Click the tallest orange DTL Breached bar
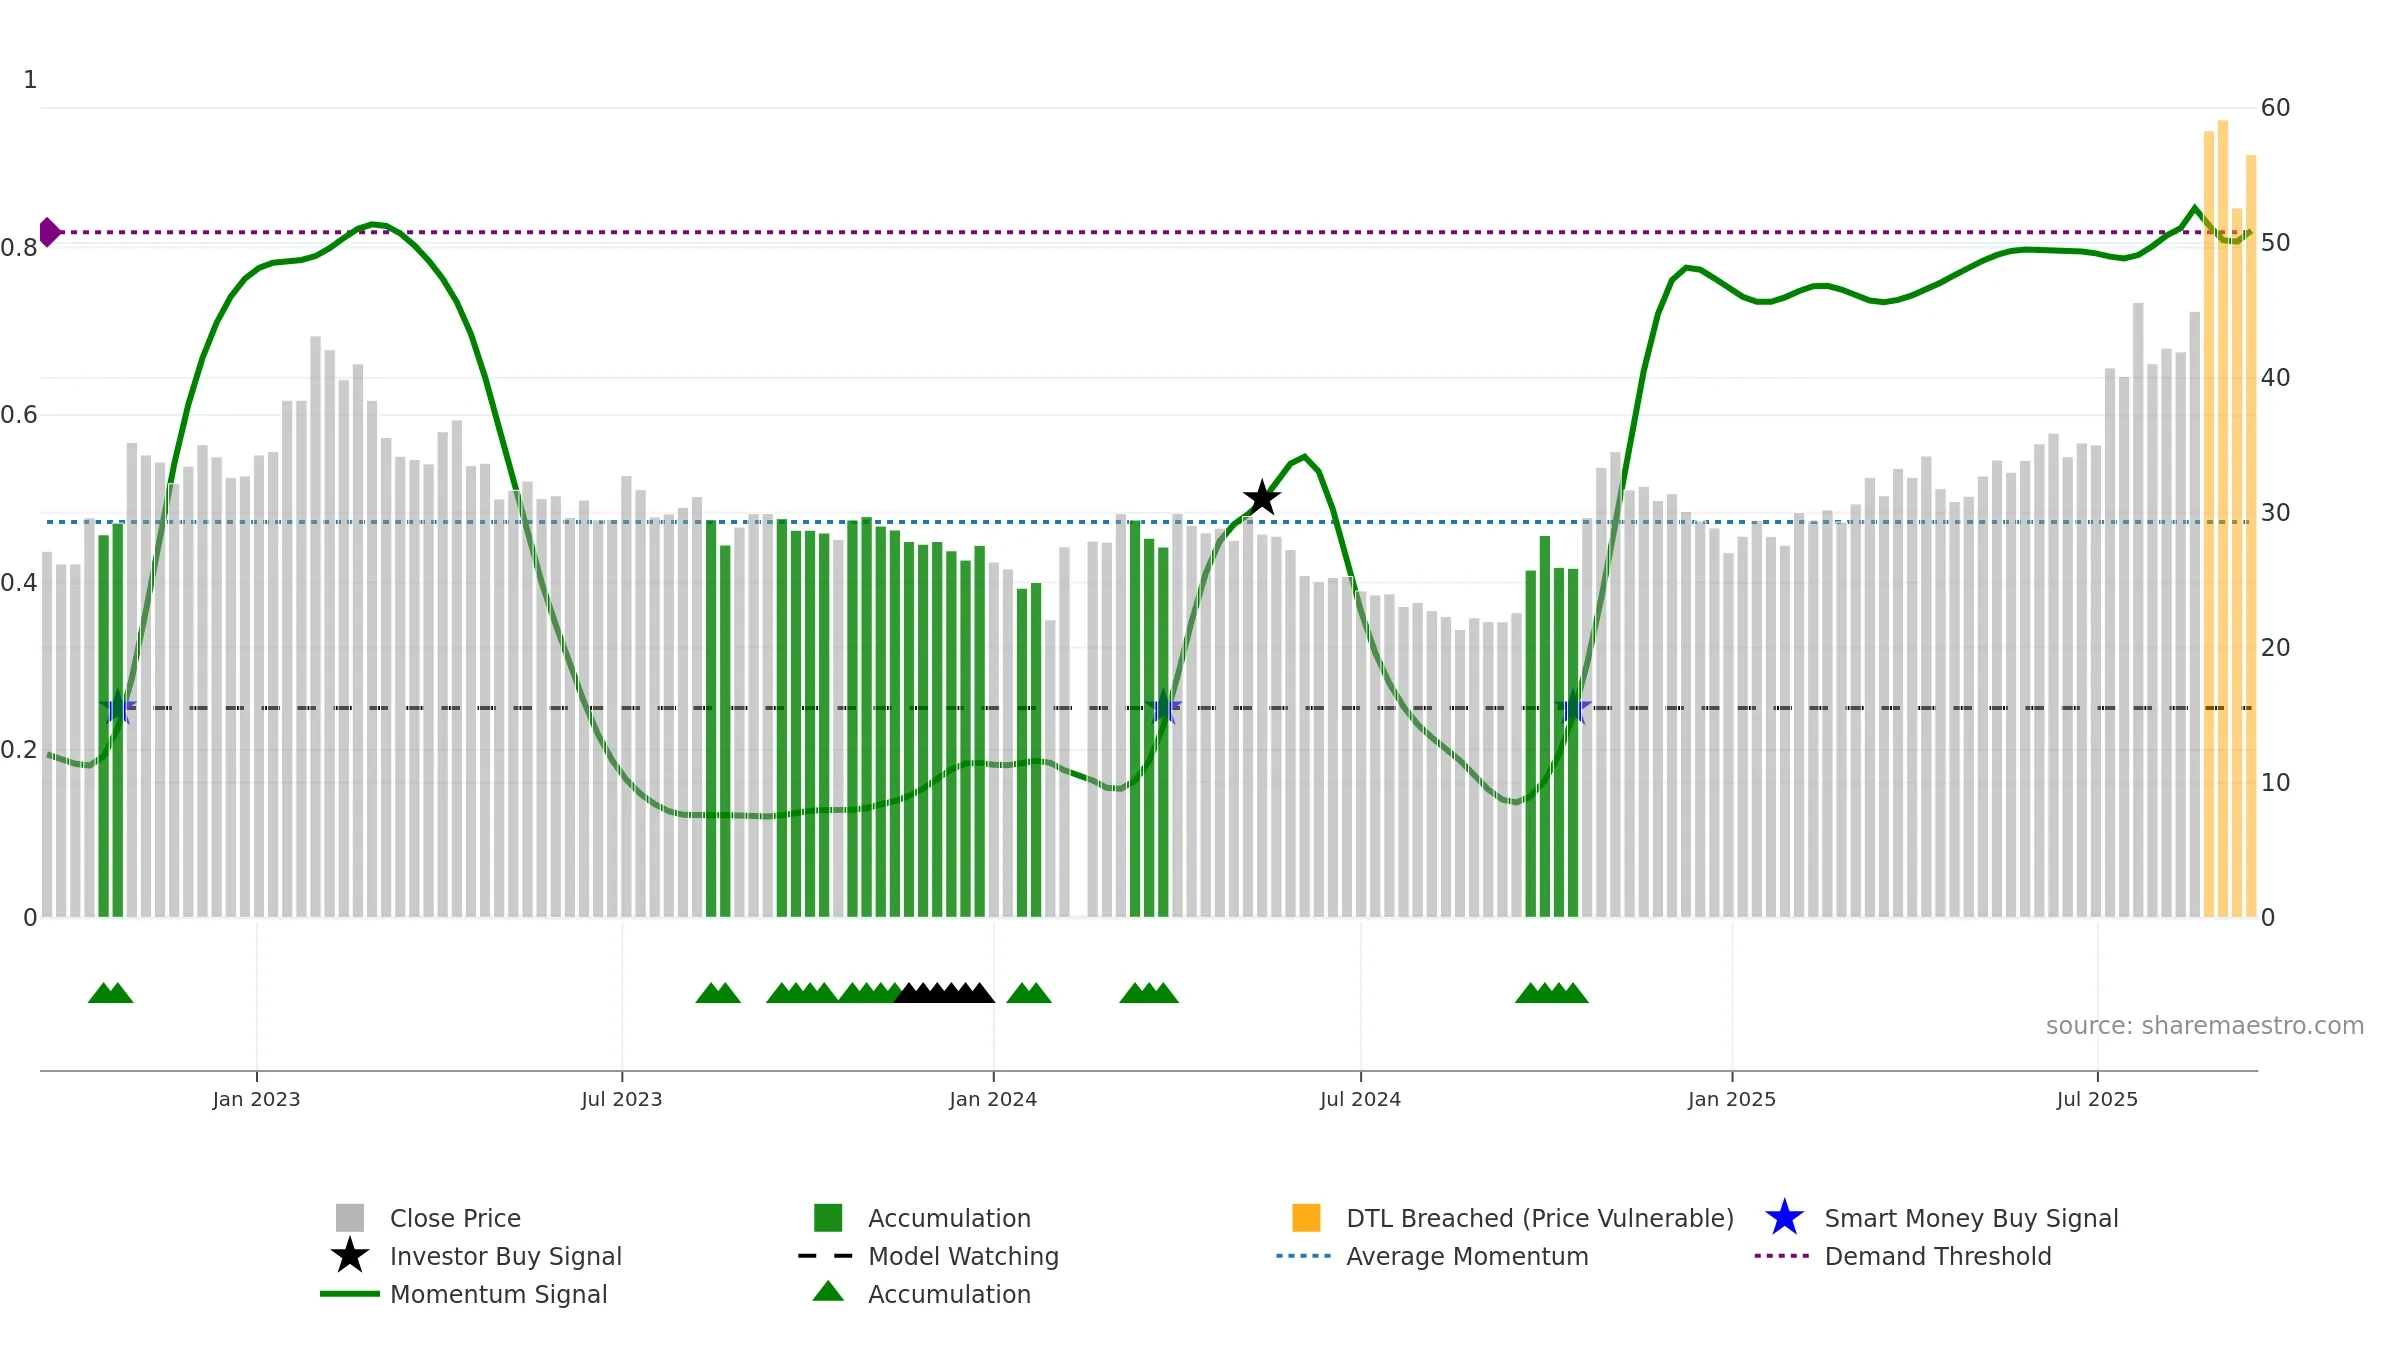Viewport: 2400px width, 1350px height. point(2223,519)
